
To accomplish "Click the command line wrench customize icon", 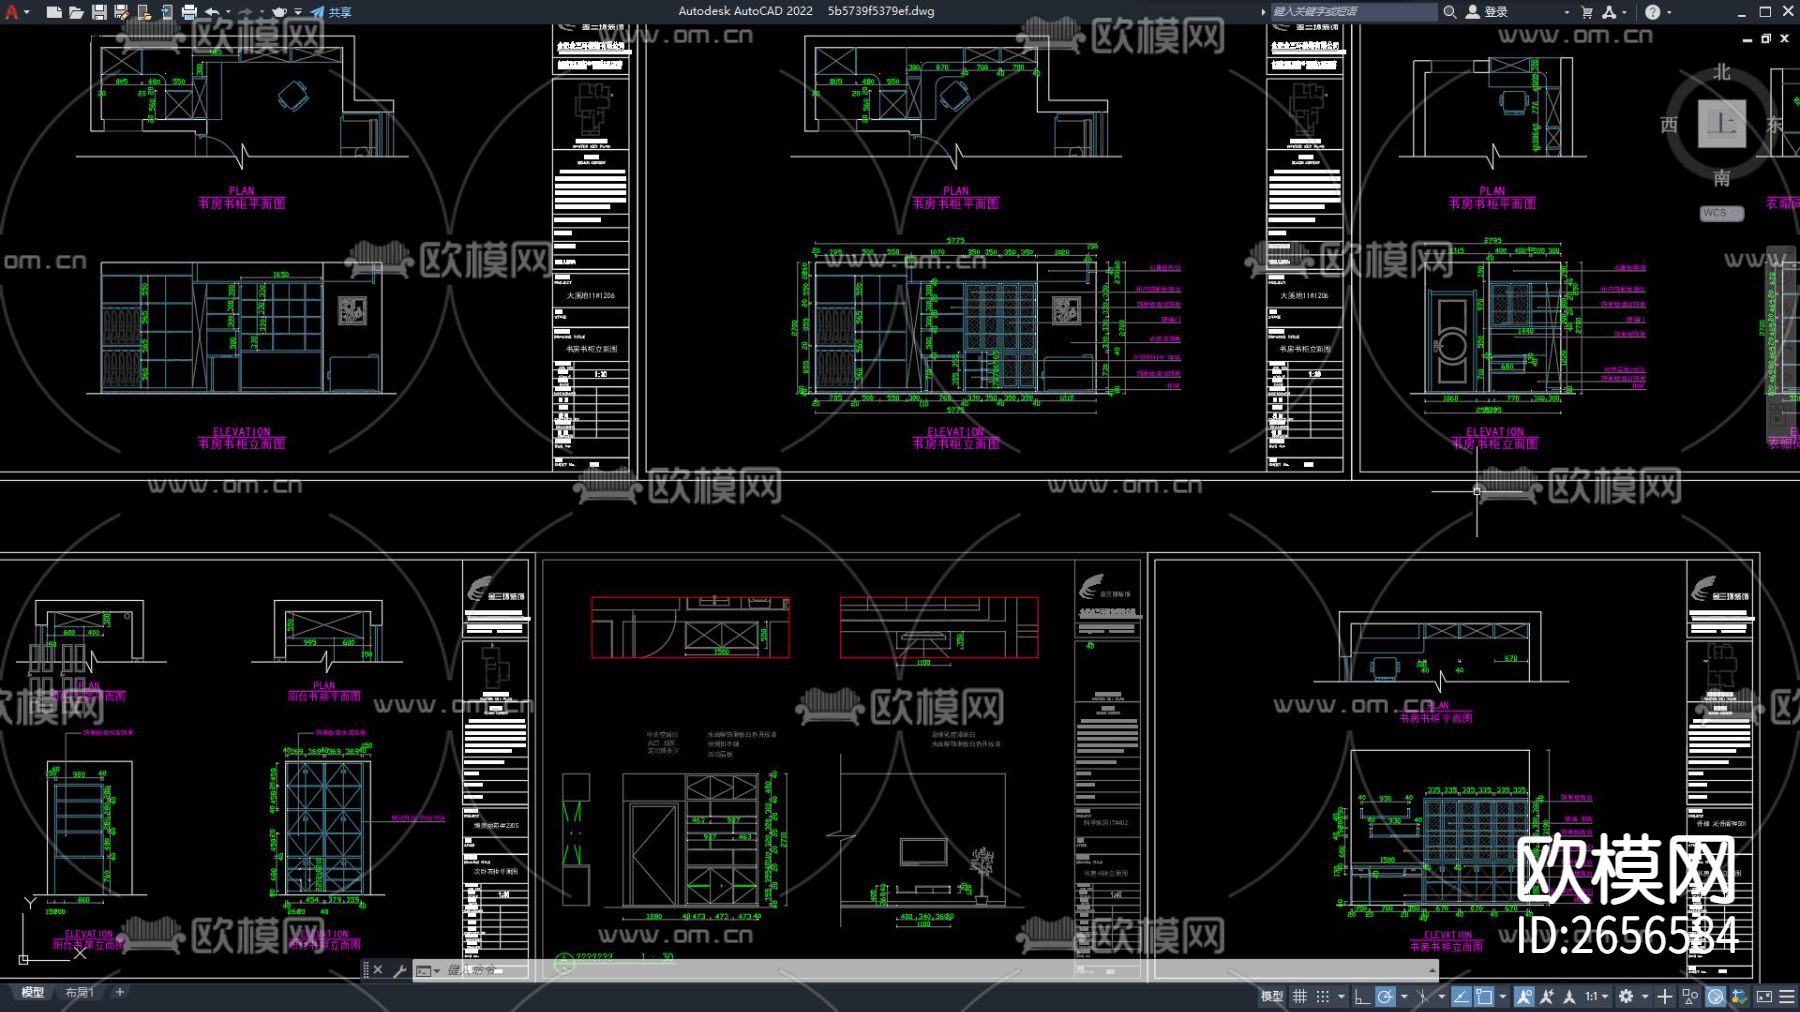I will click(x=399, y=970).
